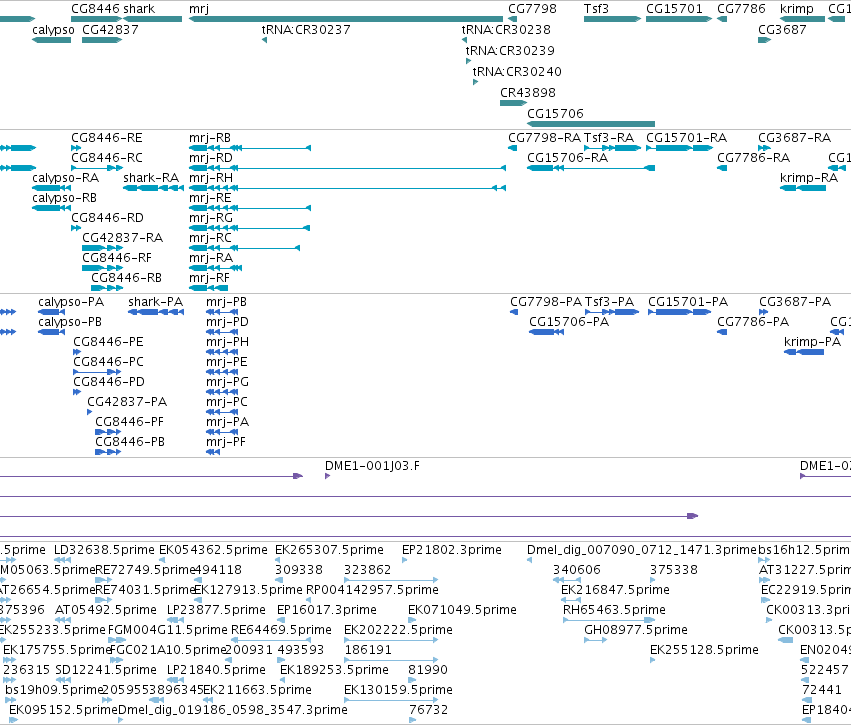Viewport: 851px width, 725px height.
Task: Click the mrj gene label
Action: coord(199,9)
